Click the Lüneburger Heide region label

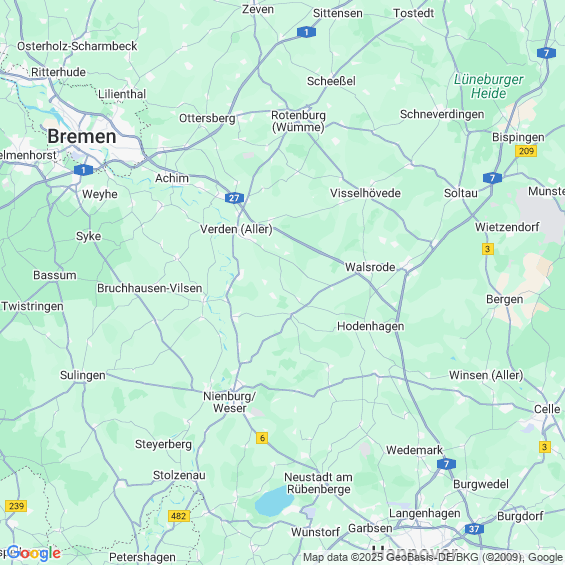click(x=489, y=86)
